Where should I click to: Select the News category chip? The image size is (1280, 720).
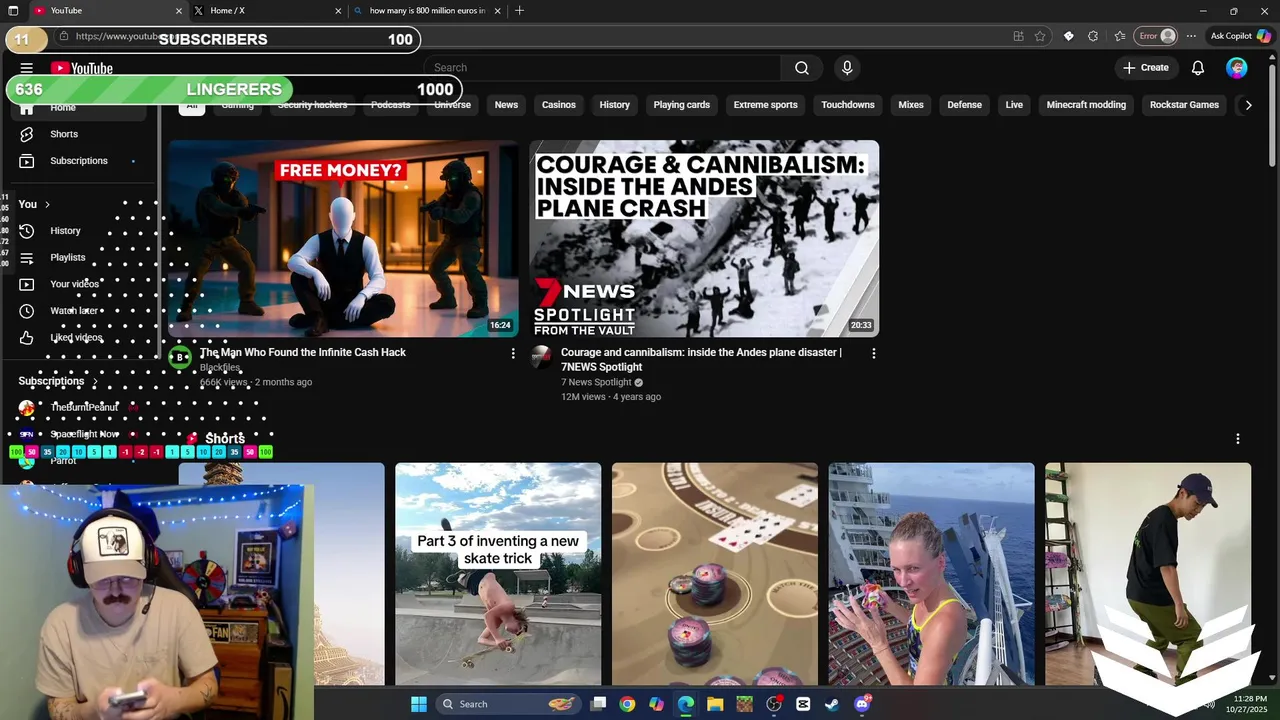click(x=506, y=105)
